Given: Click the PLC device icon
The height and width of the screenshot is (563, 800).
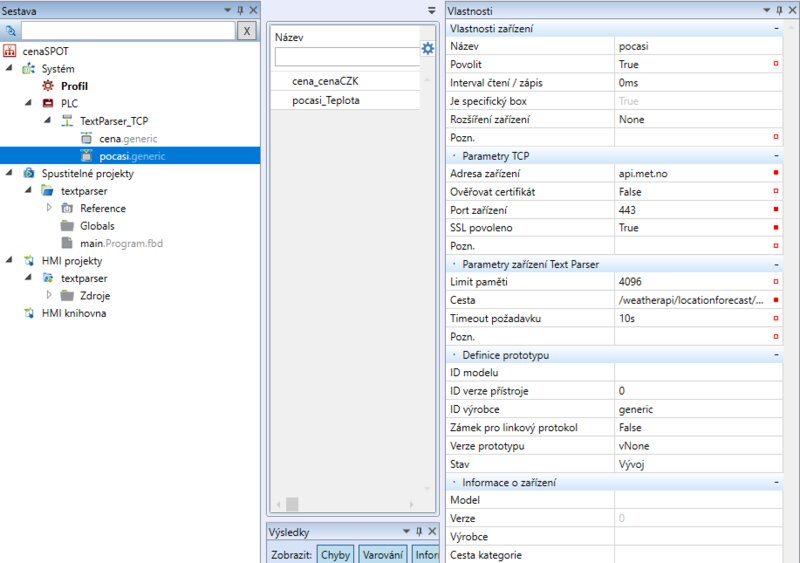Looking at the screenshot, I should pyautogui.click(x=47, y=103).
